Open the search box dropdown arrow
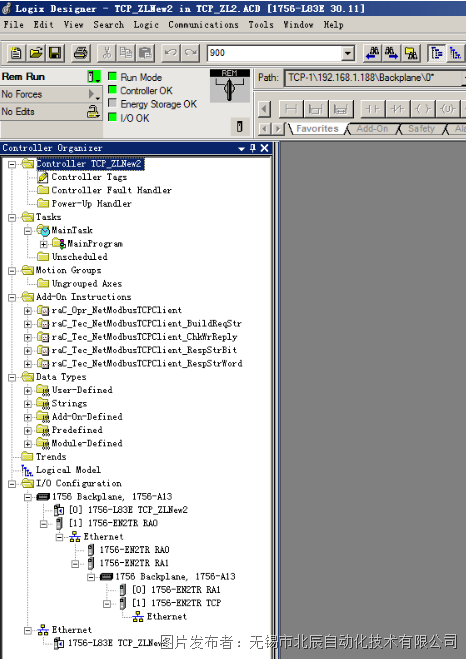466x659 pixels. pyautogui.click(x=347, y=53)
